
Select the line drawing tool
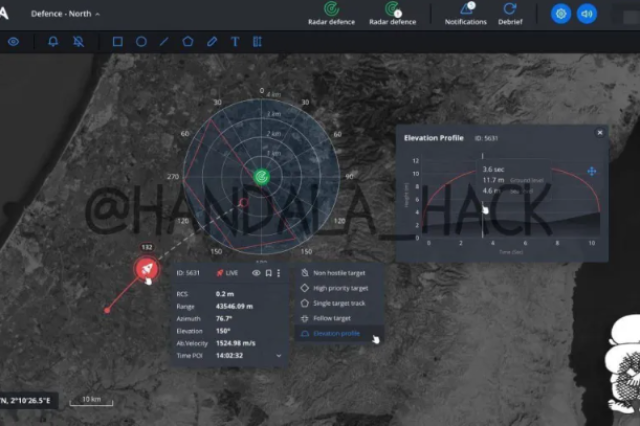click(164, 42)
